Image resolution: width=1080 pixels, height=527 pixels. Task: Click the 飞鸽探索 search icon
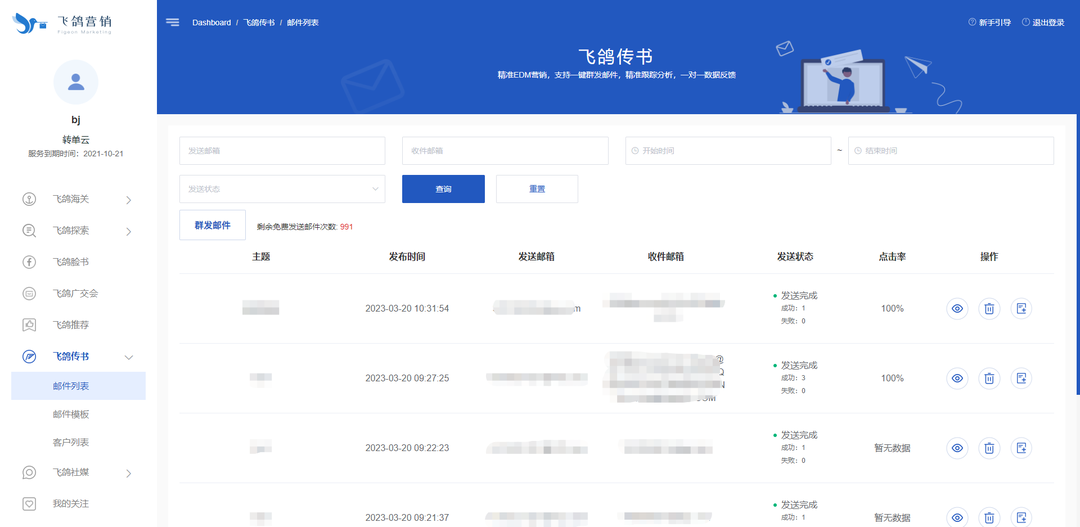[x=29, y=231]
